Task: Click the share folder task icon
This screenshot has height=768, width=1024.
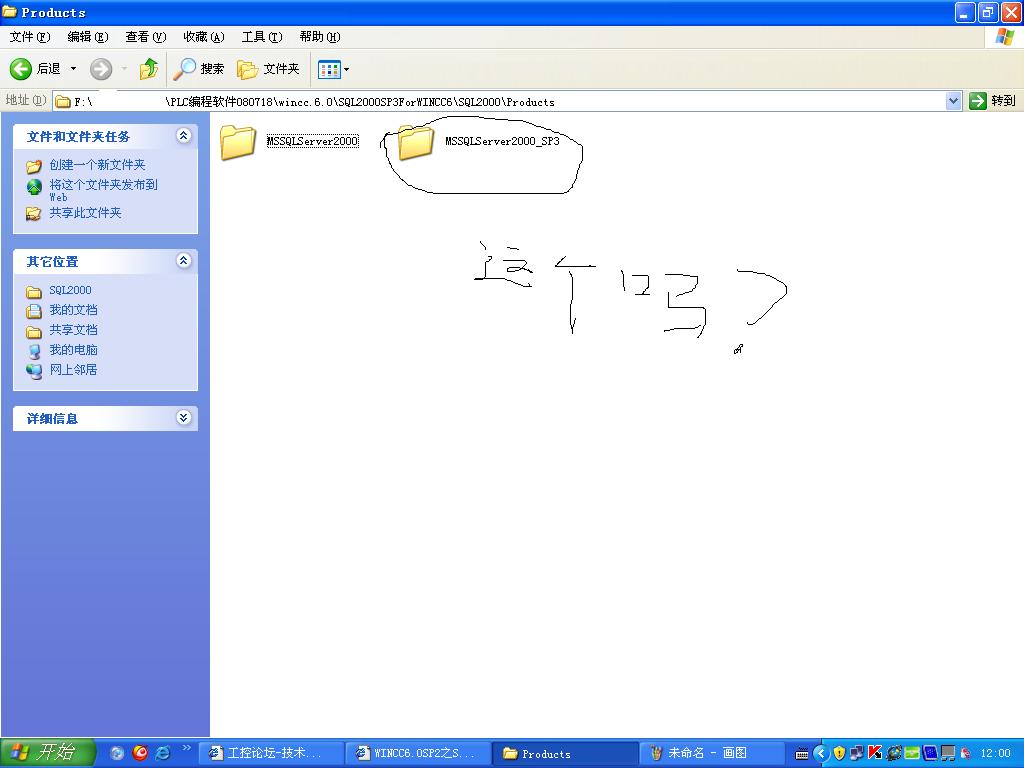Action: click(34, 214)
